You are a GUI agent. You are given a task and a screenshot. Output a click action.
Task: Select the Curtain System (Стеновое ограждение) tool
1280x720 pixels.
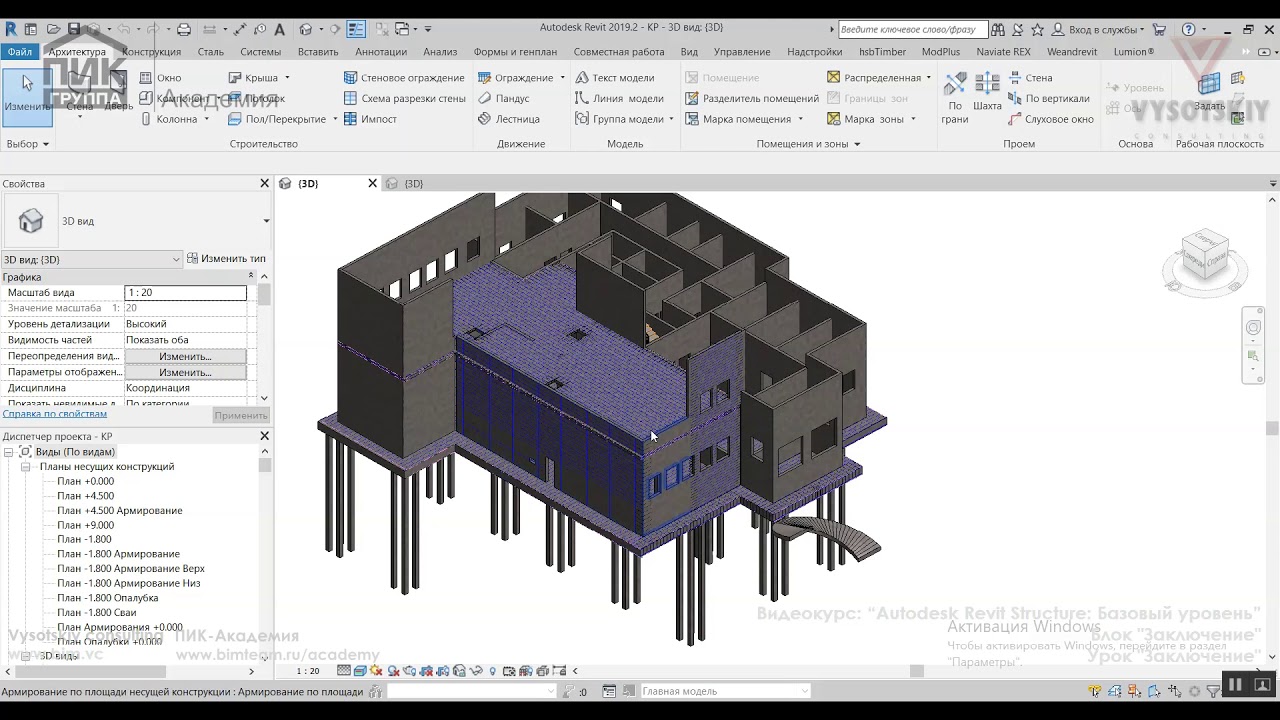[x=404, y=78]
